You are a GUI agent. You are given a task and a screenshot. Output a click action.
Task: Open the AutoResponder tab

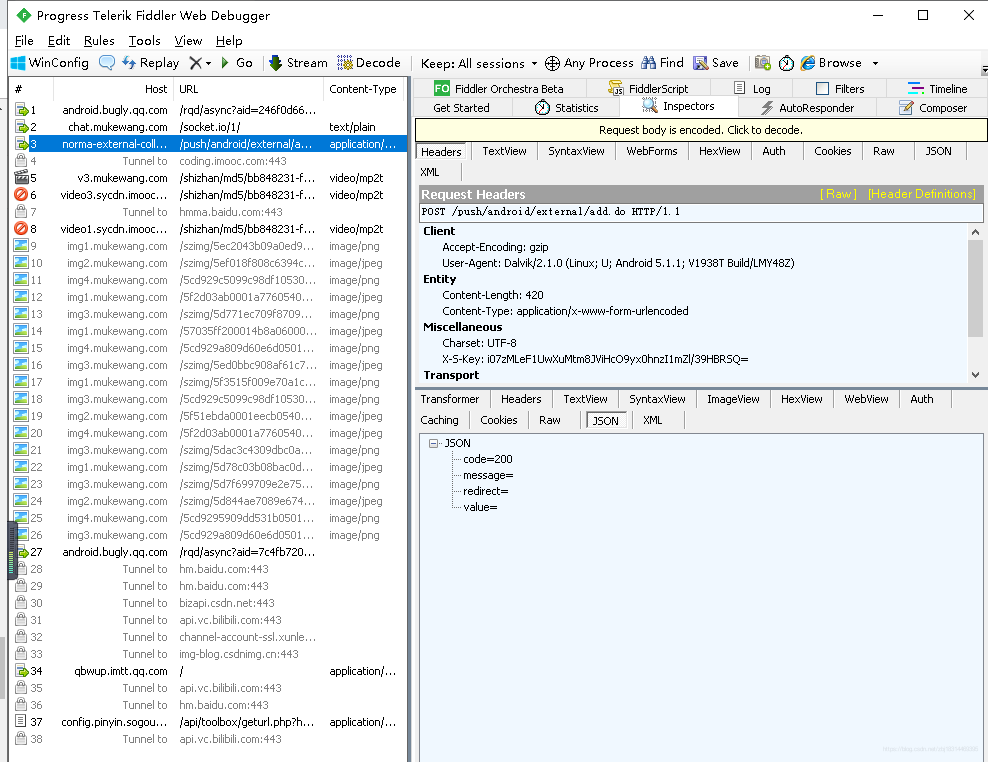(x=807, y=108)
